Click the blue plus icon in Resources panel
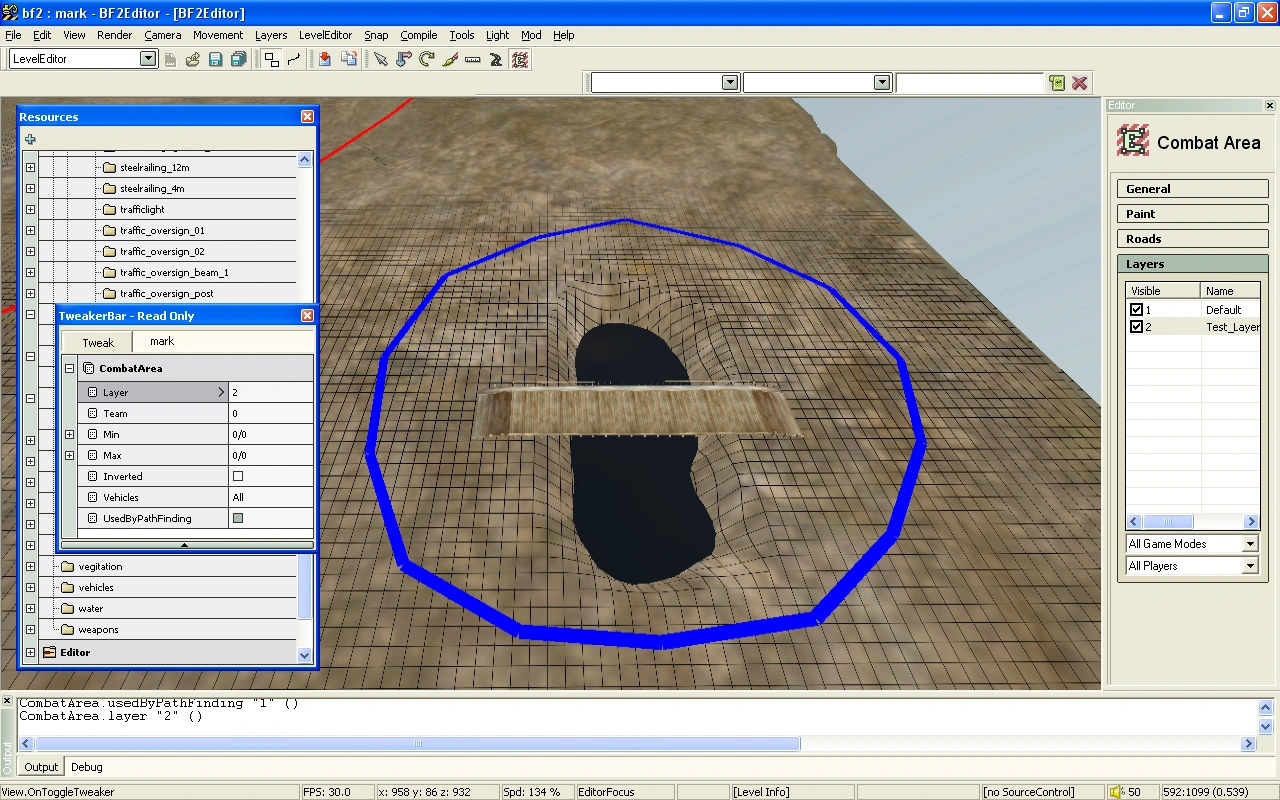 click(x=30, y=140)
